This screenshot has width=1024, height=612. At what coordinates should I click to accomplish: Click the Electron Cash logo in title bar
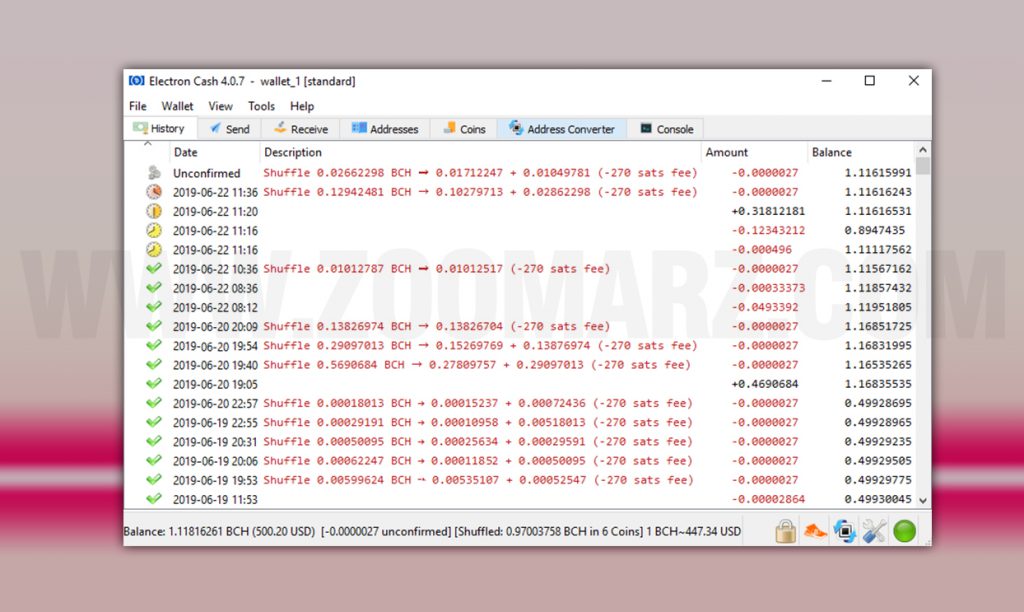point(136,80)
